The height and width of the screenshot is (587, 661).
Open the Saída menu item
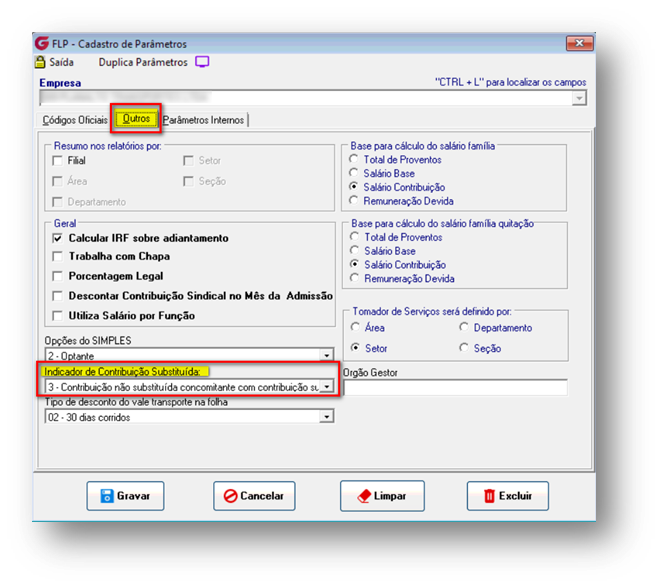62,62
